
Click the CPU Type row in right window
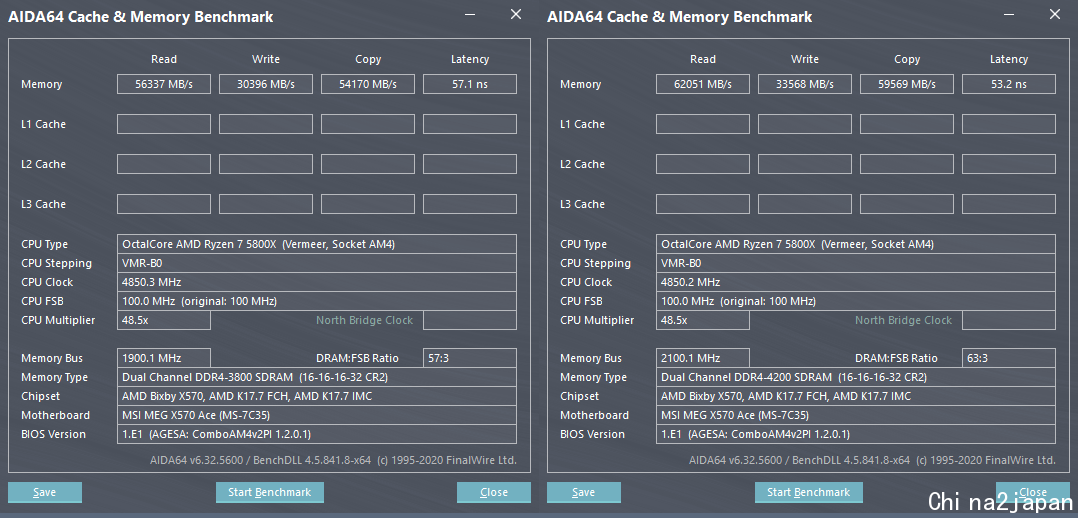coord(855,244)
